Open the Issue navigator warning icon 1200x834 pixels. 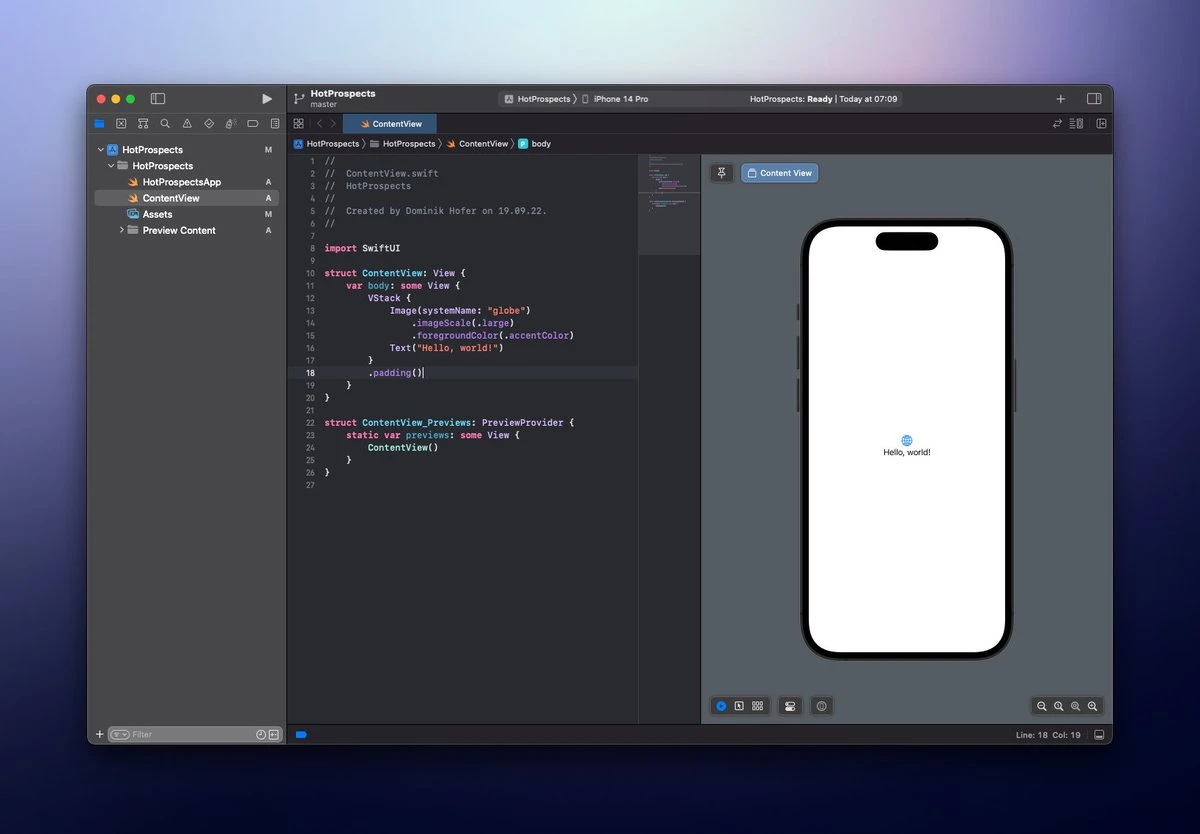tap(187, 124)
